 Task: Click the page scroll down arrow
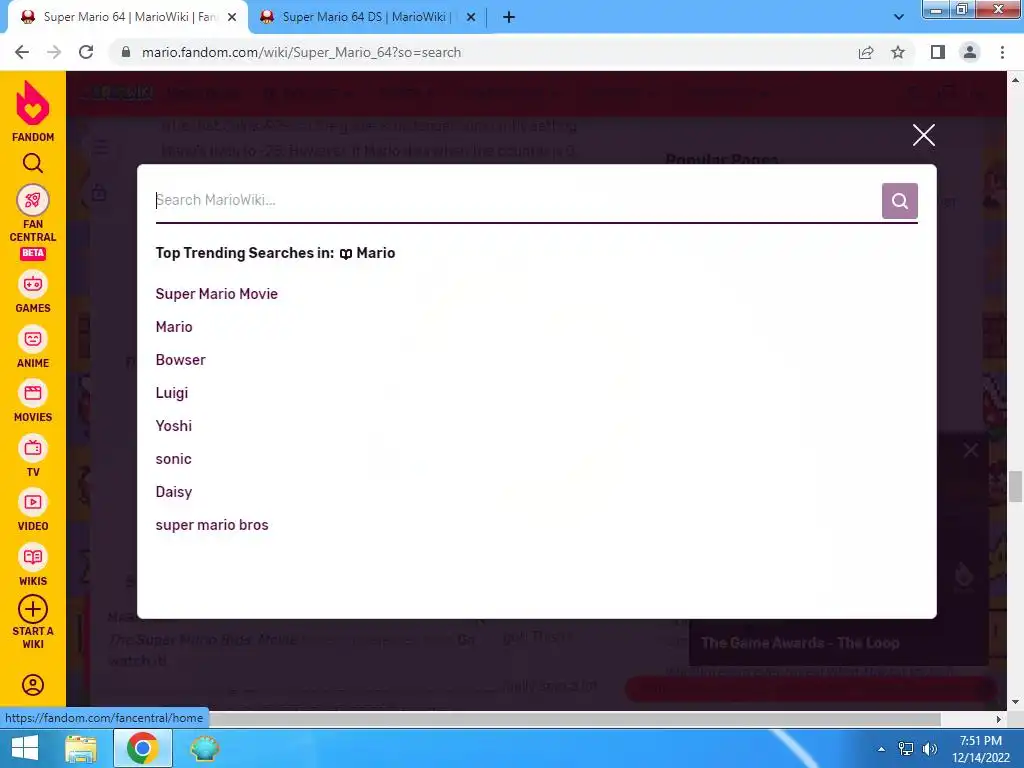(1015, 702)
